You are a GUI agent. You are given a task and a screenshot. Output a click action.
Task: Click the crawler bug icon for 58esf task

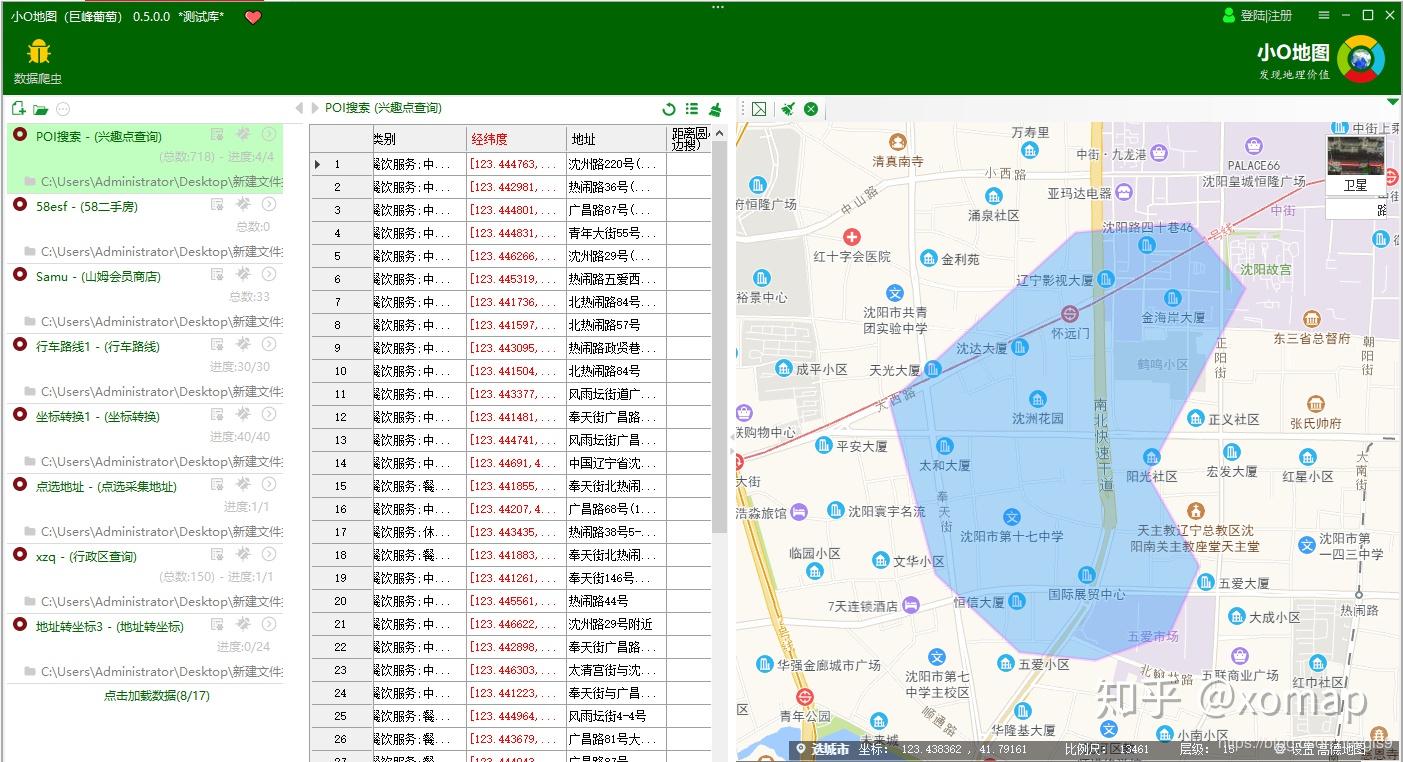[243, 204]
